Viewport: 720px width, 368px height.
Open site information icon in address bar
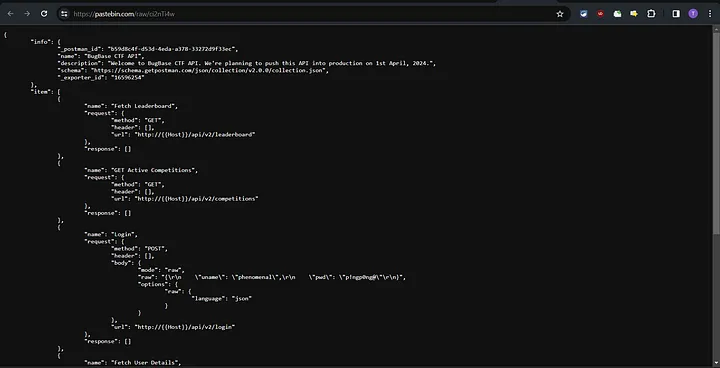tap(64, 14)
